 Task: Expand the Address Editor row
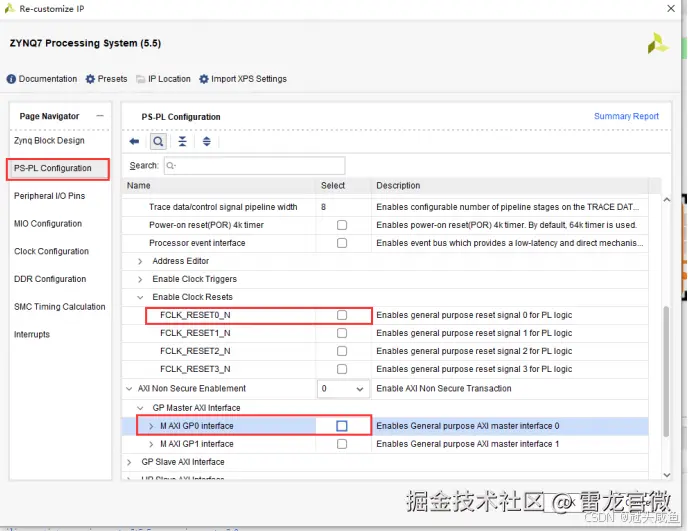pos(140,262)
